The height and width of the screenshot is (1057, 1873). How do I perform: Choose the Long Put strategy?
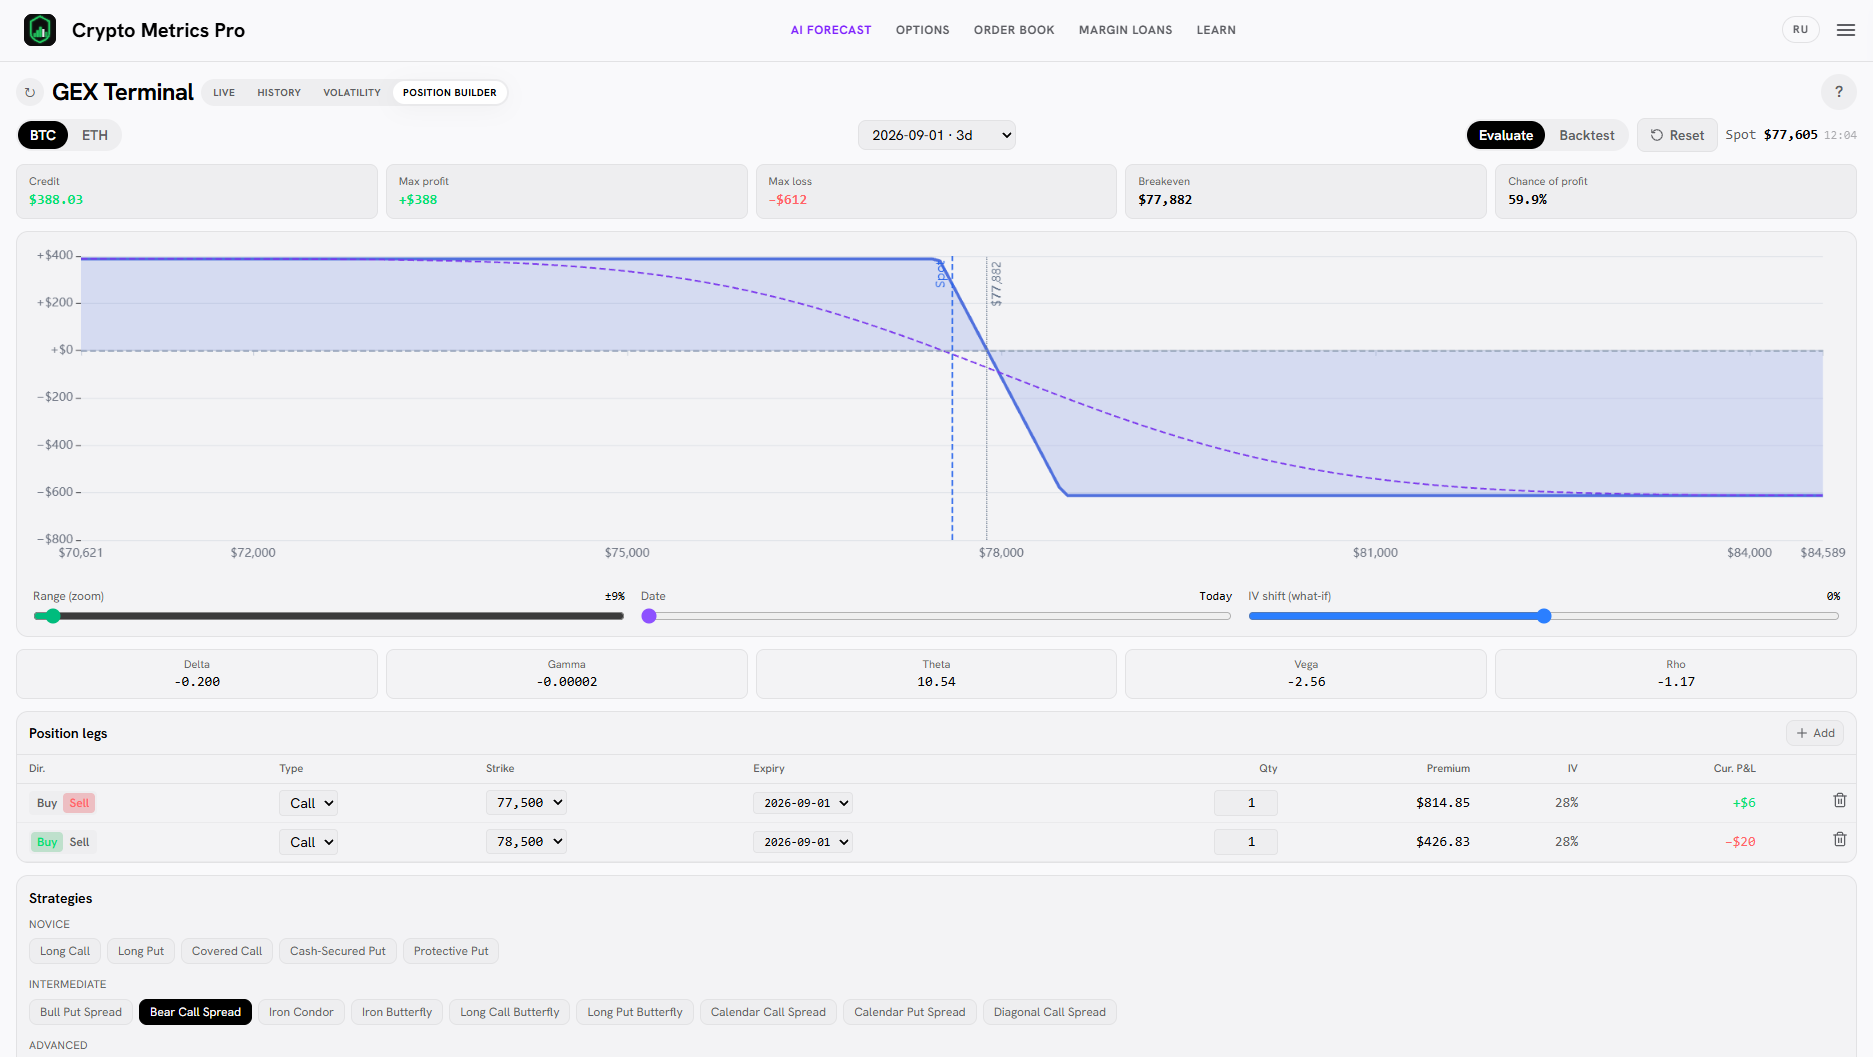141,951
